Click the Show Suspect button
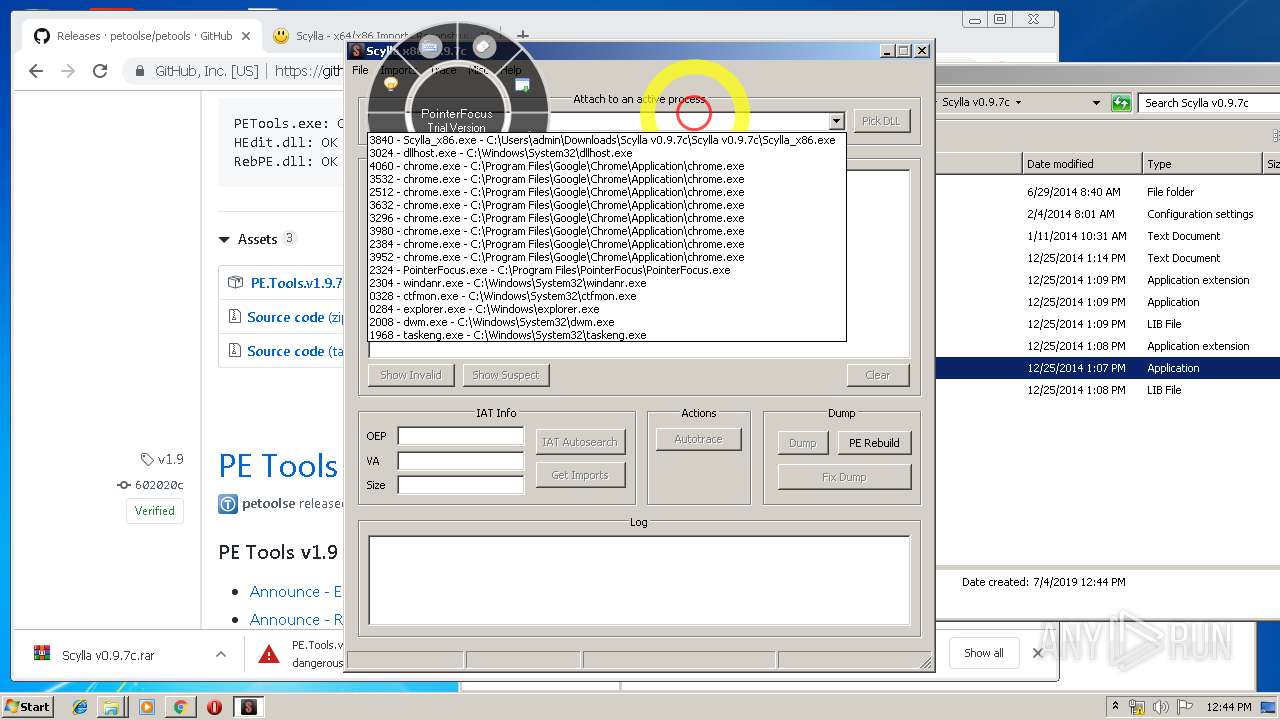Viewport: 1280px width, 720px height. pyautogui.click(x=505, y=375)
